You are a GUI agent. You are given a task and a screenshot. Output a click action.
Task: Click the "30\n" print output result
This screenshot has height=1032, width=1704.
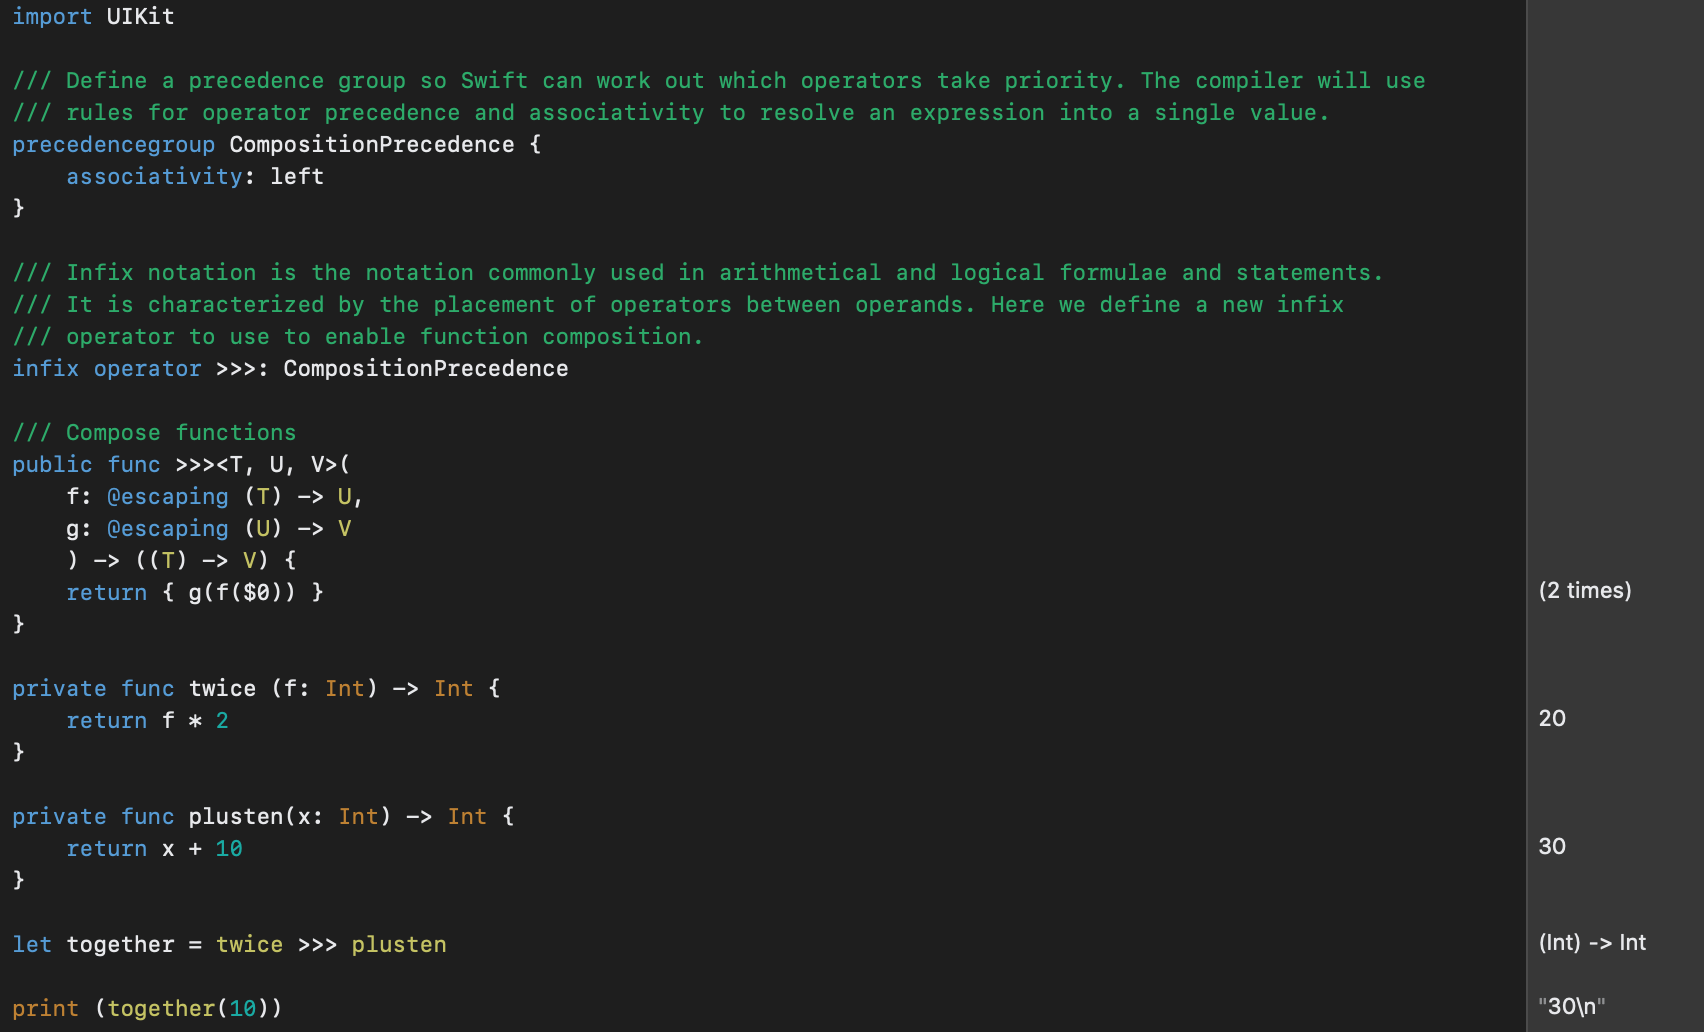click(x=1572, y=1006)
